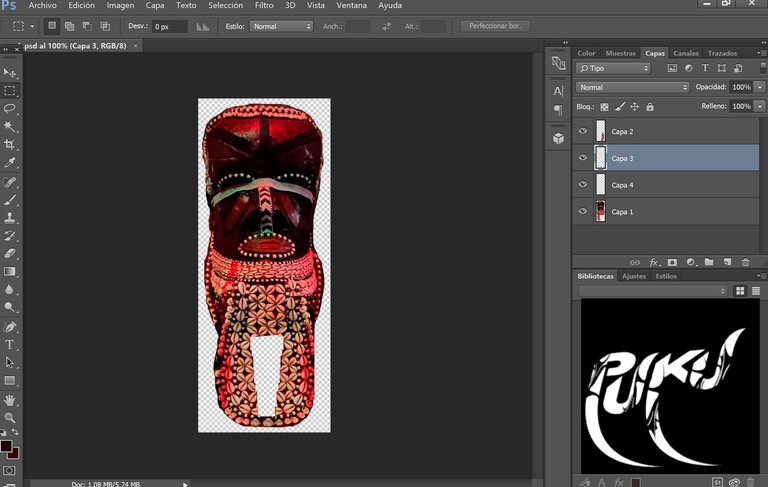Open the Ventana menu
Image resolution: width=768 pixels, height=487 pixels.
pyautogui.click(x=351, y=5)
